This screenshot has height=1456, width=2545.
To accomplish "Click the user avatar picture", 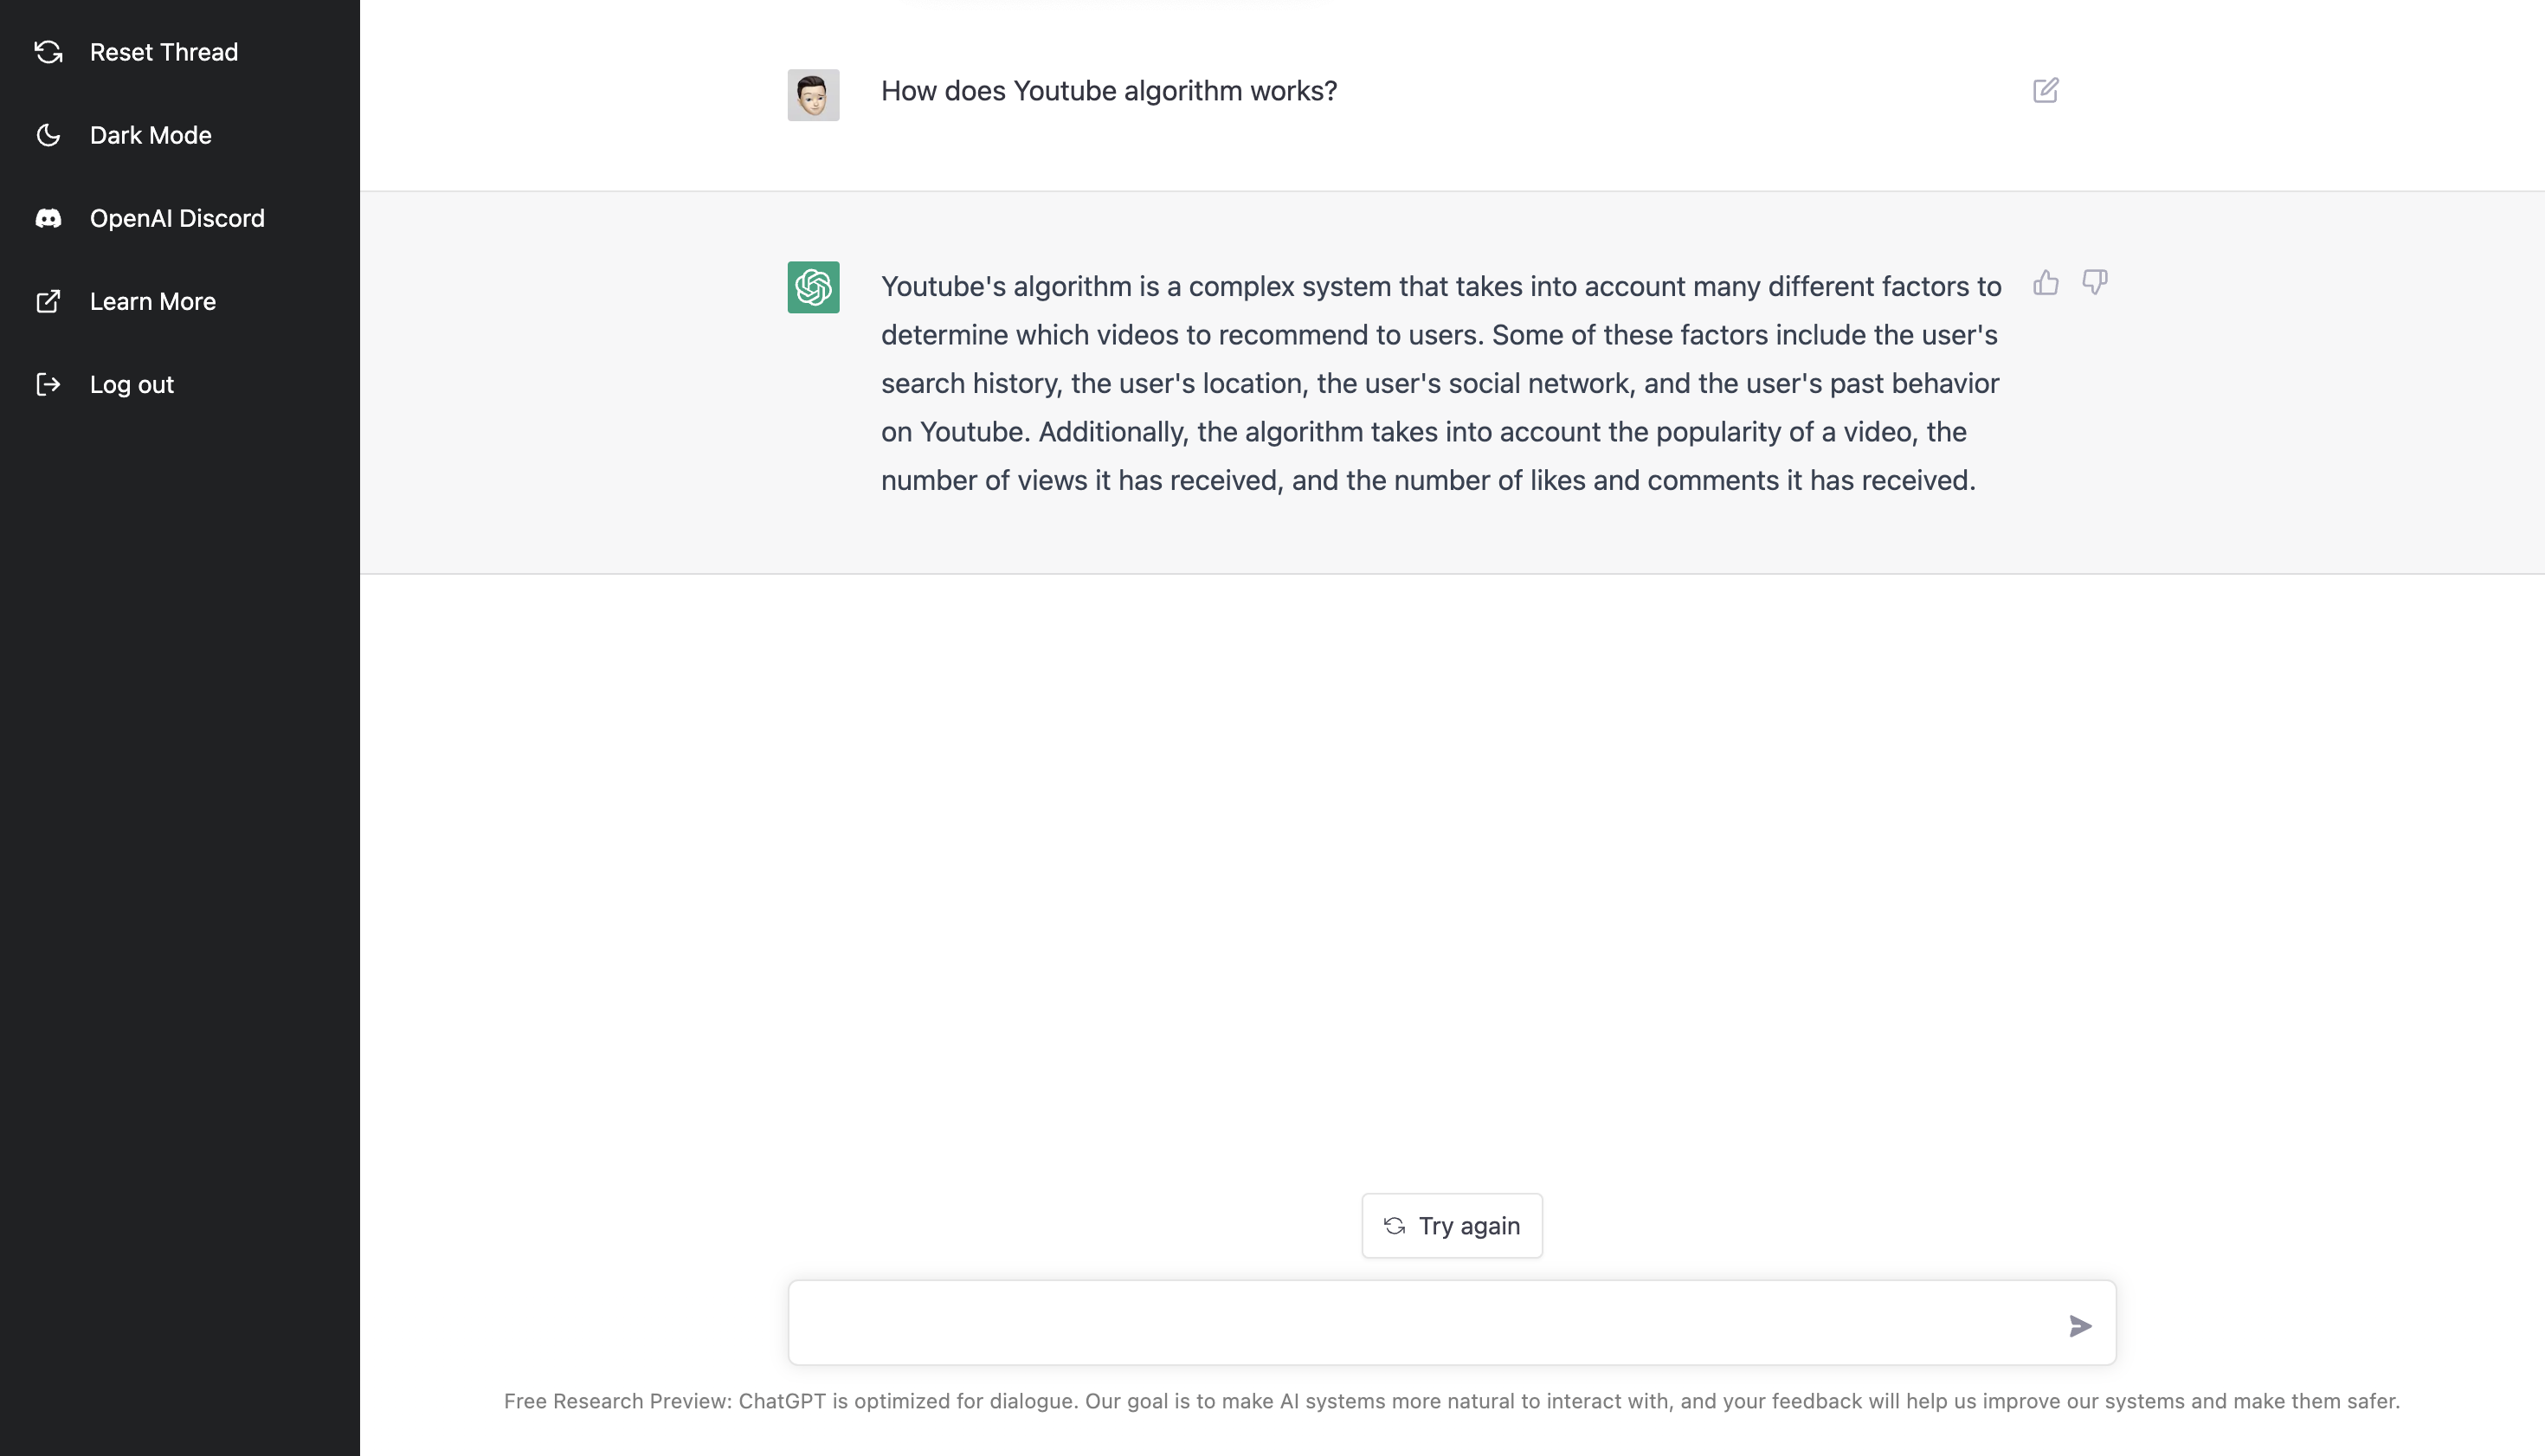I will pos(813,95).
